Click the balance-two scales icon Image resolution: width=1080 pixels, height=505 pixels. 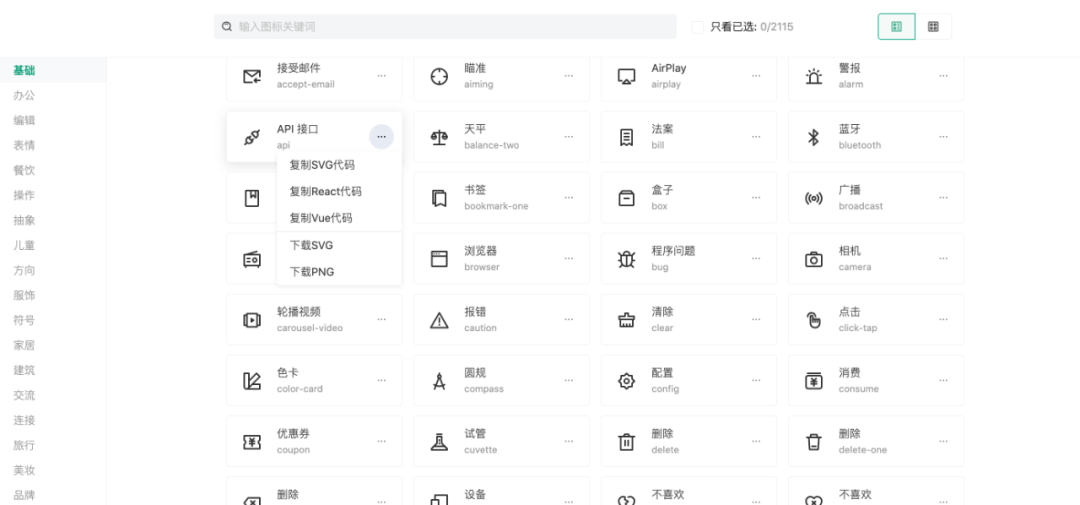[x=439, y=137]
